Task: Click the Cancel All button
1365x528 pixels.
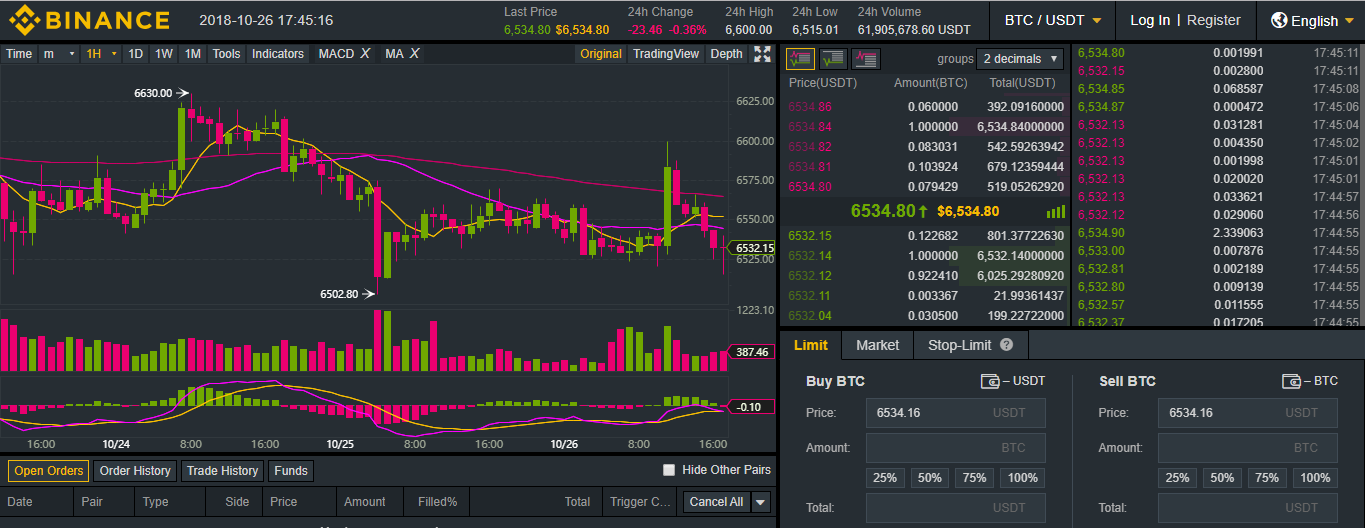Action: click(x=716, y=502)
